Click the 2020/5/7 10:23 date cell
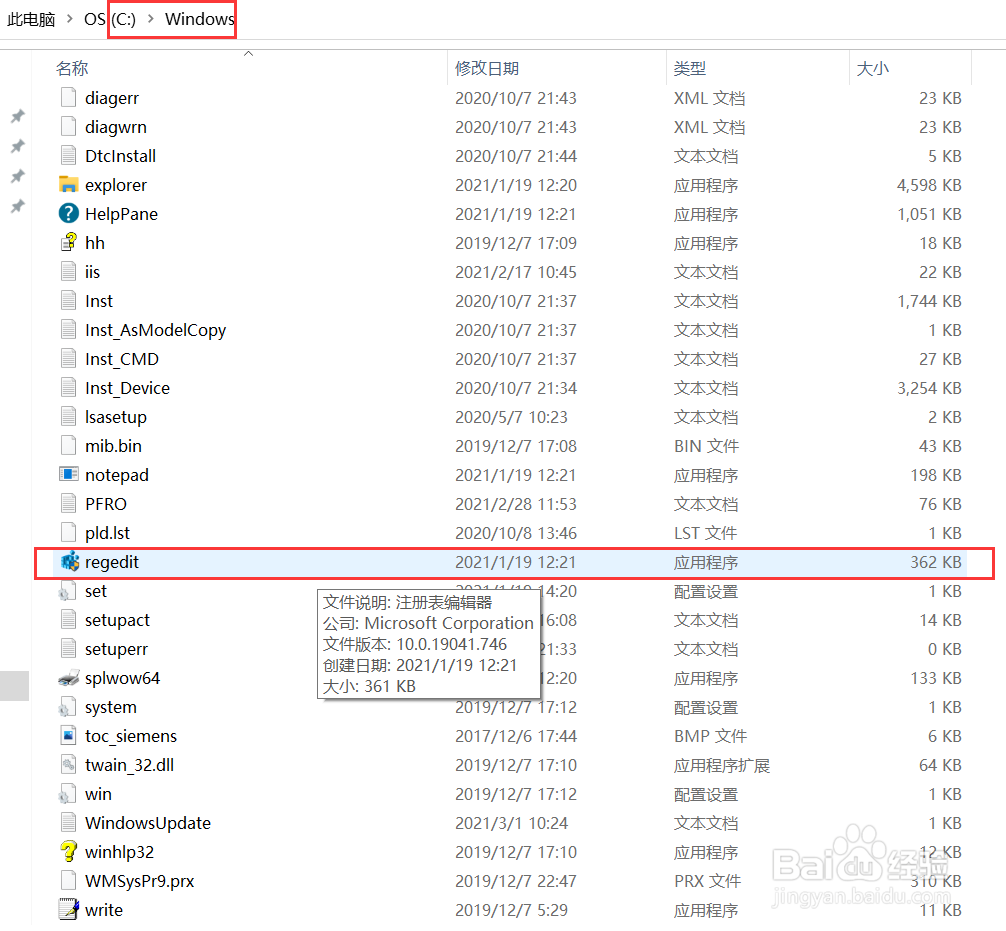The height and width of the screenshot is (931, 1006). tap(511, 416)
